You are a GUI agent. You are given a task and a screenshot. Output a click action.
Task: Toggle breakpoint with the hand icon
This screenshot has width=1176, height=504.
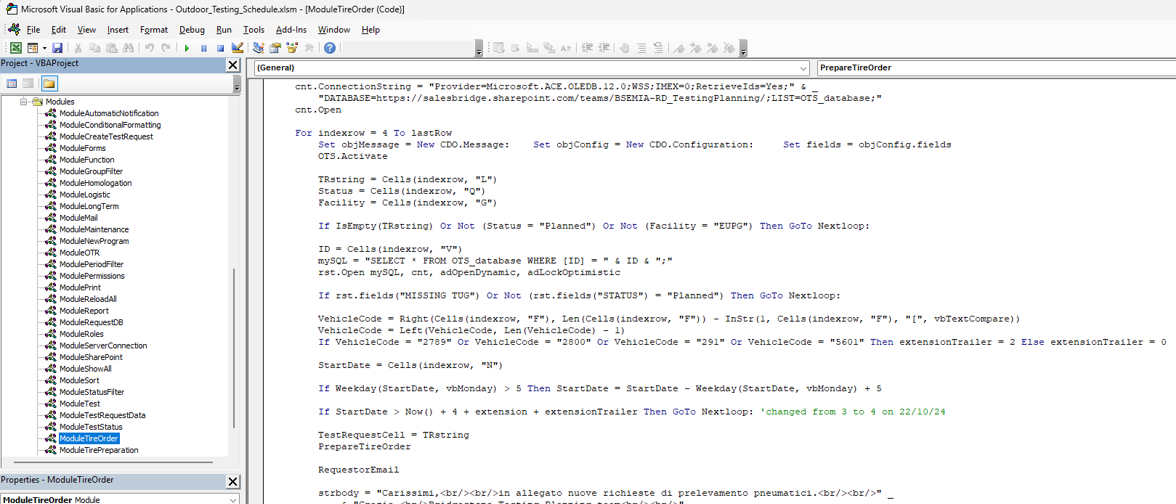624,47
